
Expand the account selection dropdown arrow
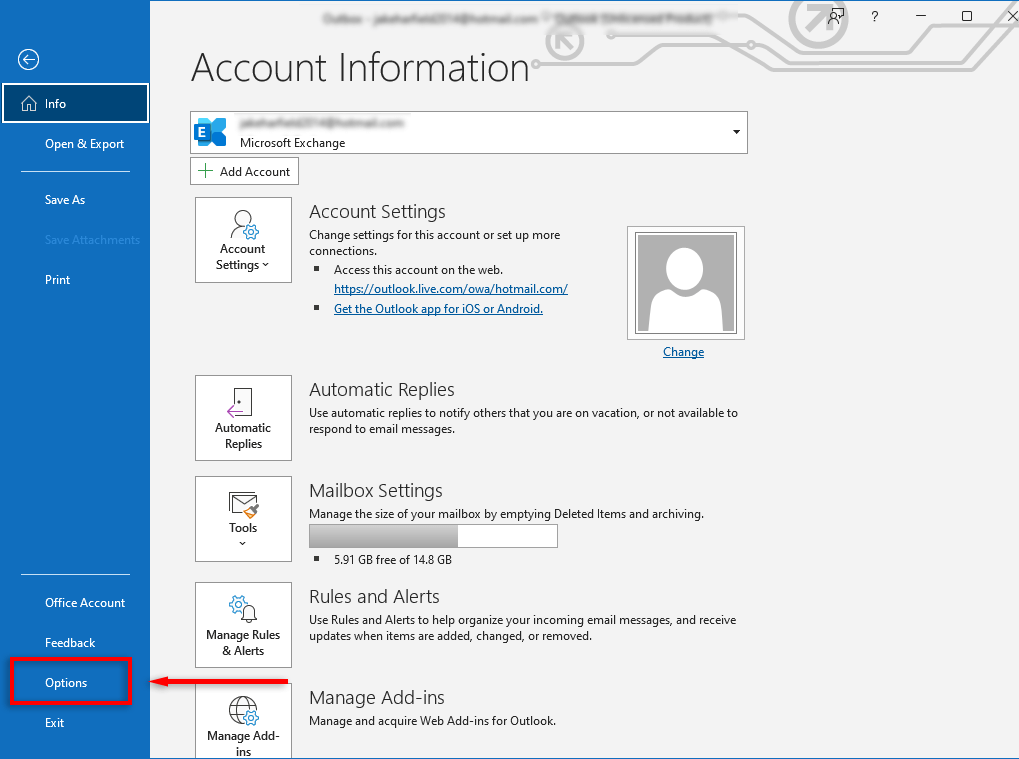click(x=736, y=132)
